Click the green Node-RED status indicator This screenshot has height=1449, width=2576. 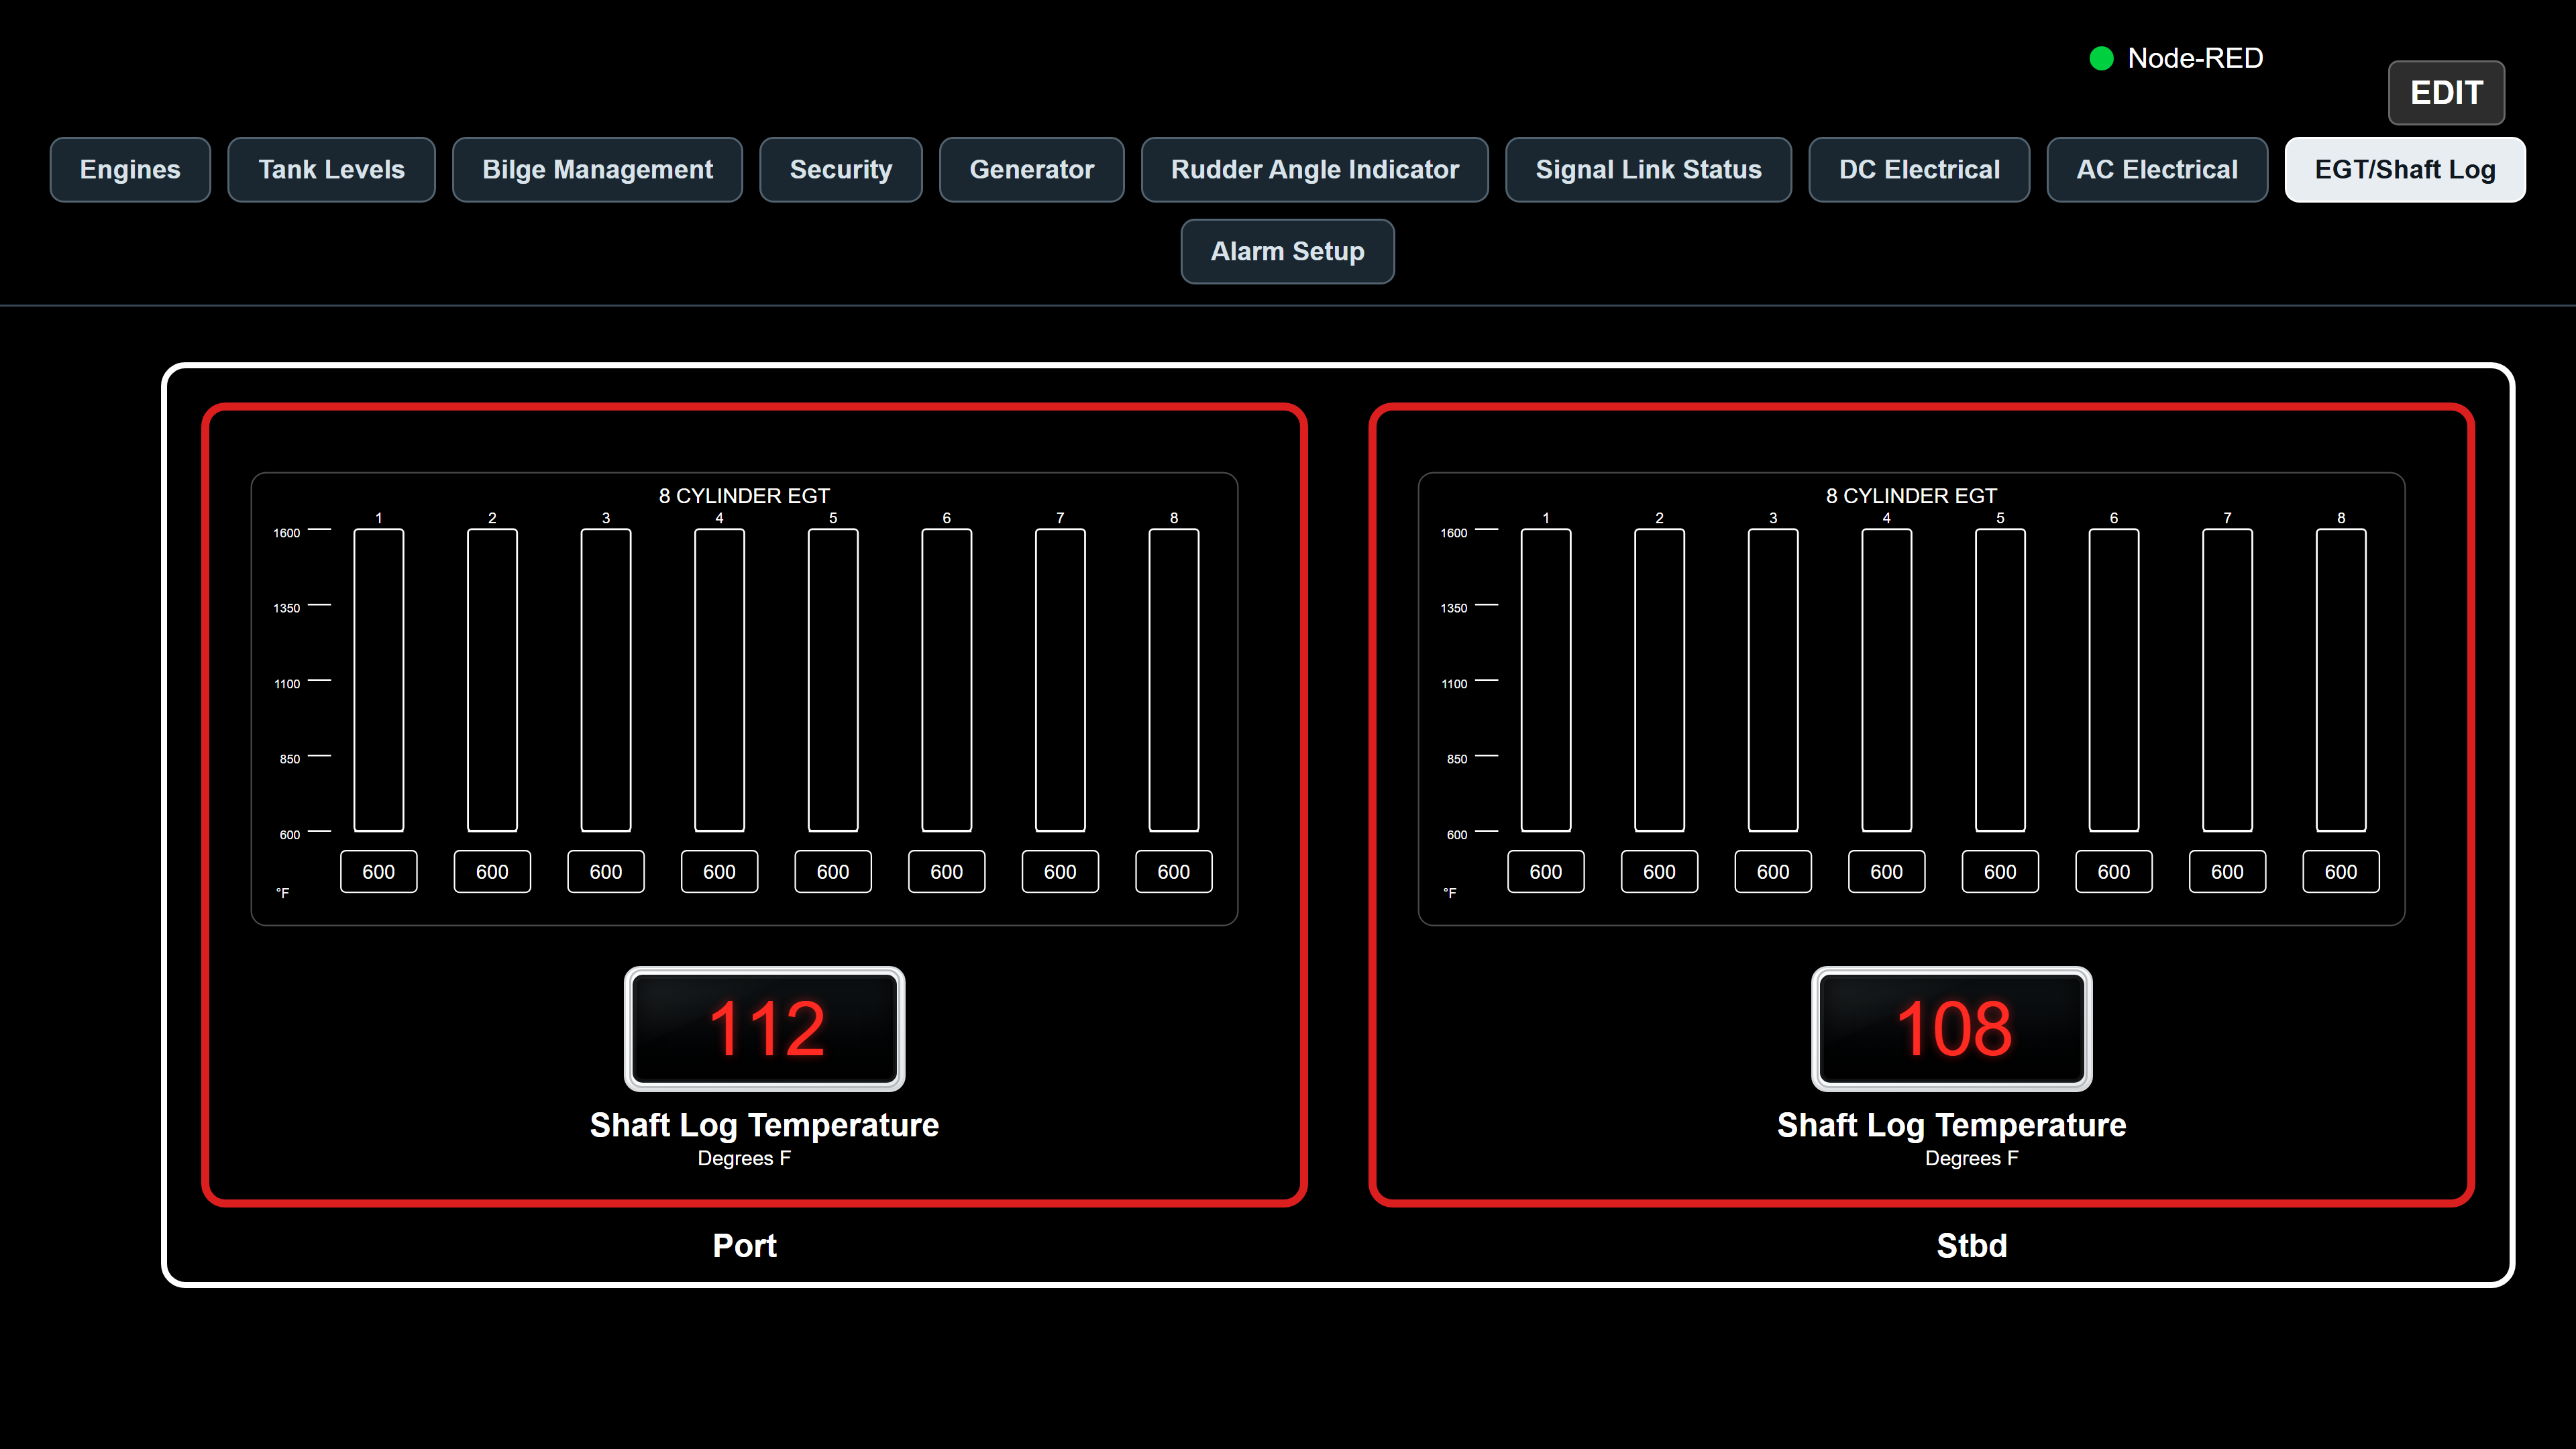point(2101,58)
